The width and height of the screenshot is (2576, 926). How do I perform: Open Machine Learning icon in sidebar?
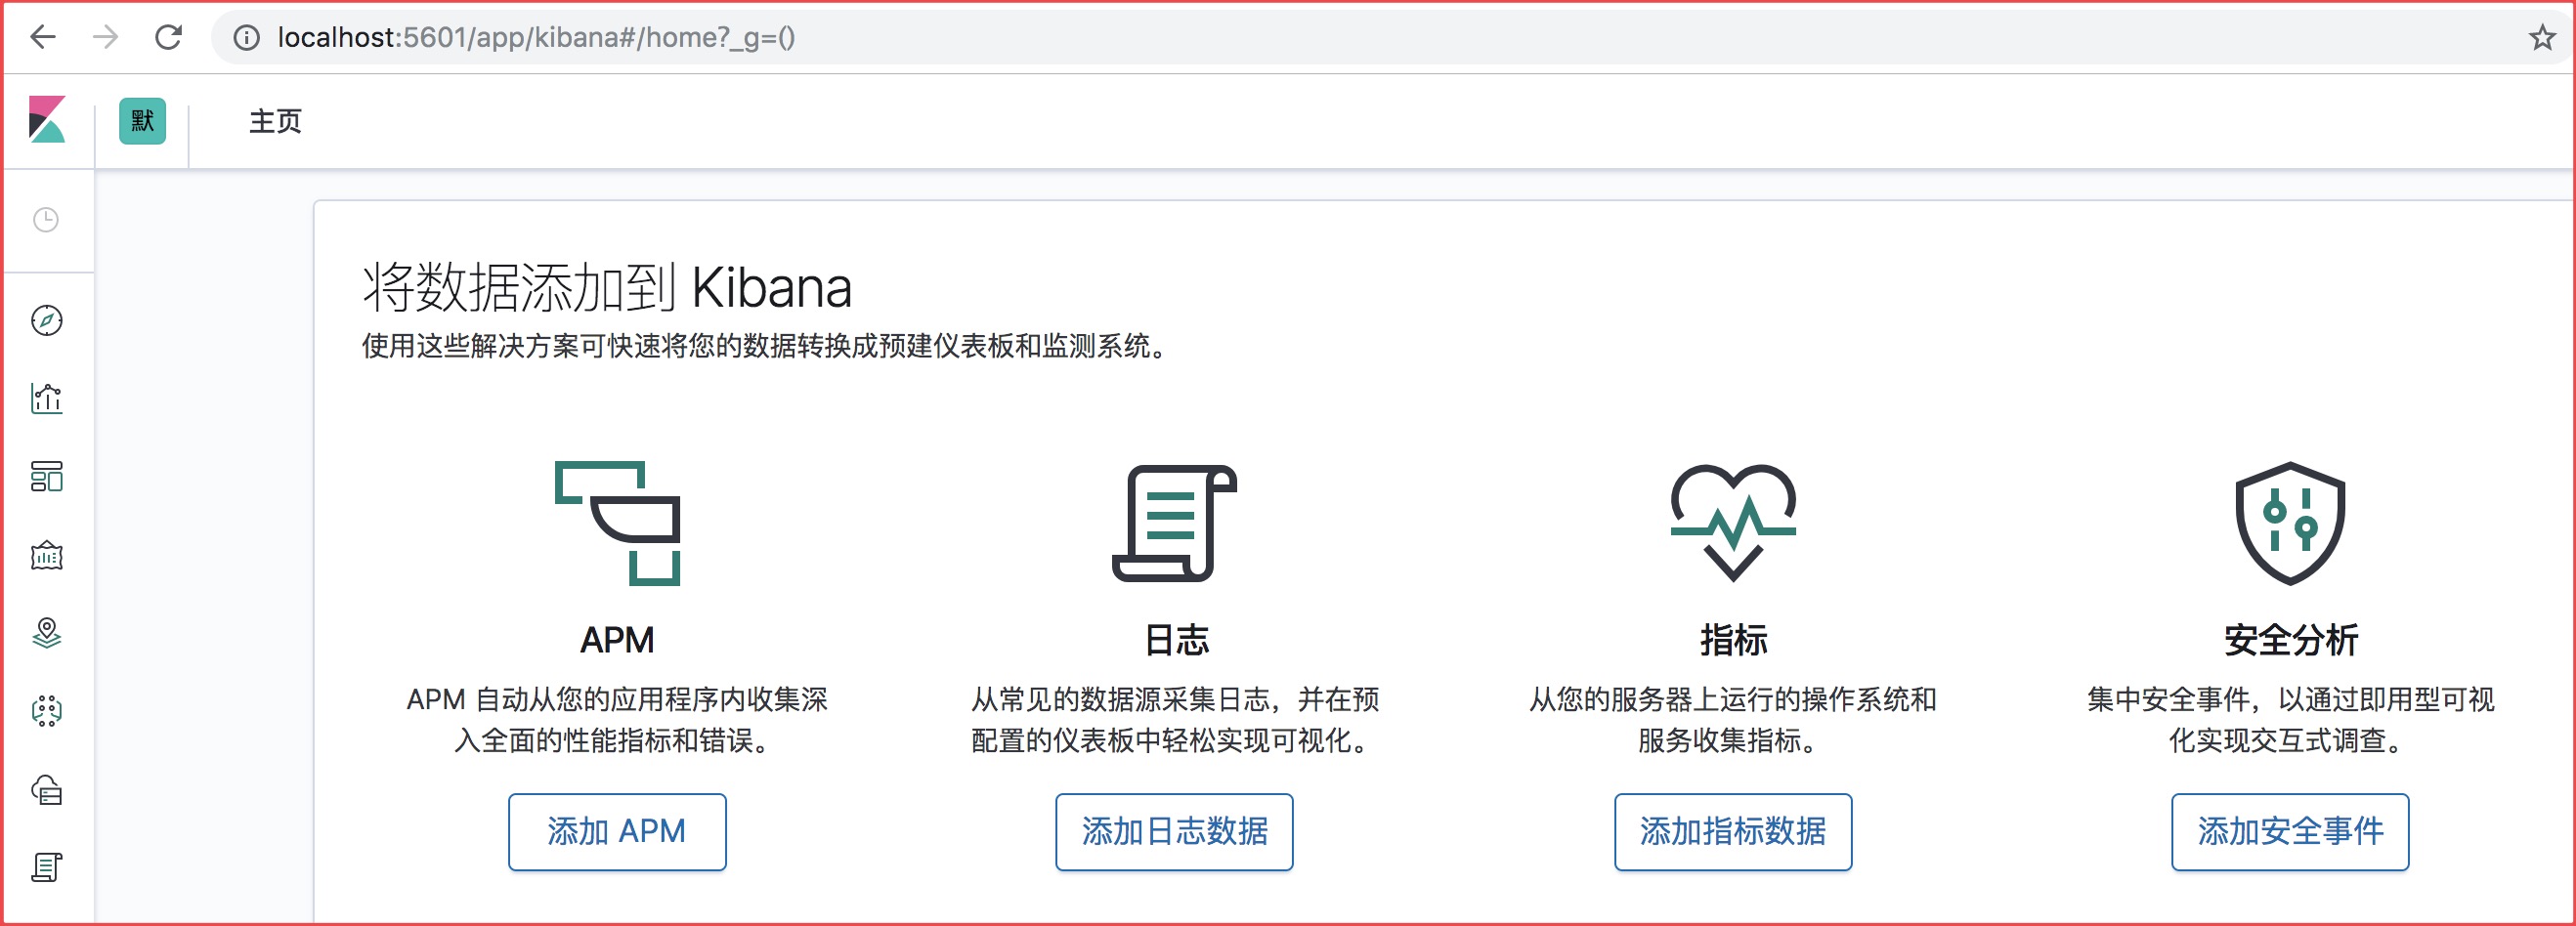pyautogui.click(x=47, y=711)
